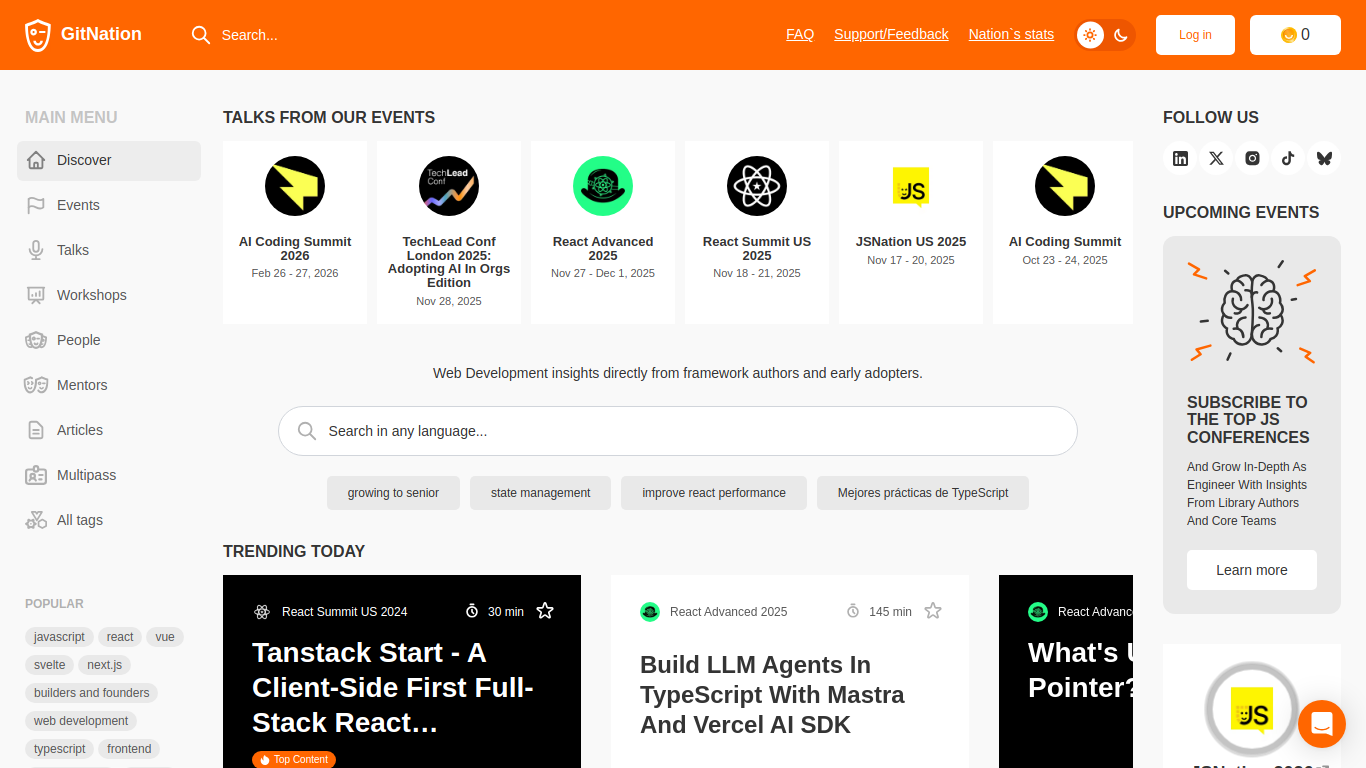The width and height of the screenshot is (1366, 768).
Task: Select Mentors in the main menu
Action: 109,385
